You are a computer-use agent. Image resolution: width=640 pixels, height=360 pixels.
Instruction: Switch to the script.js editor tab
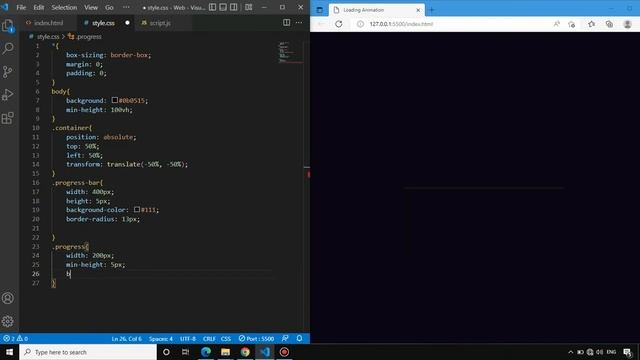click(x=160, y=23)
